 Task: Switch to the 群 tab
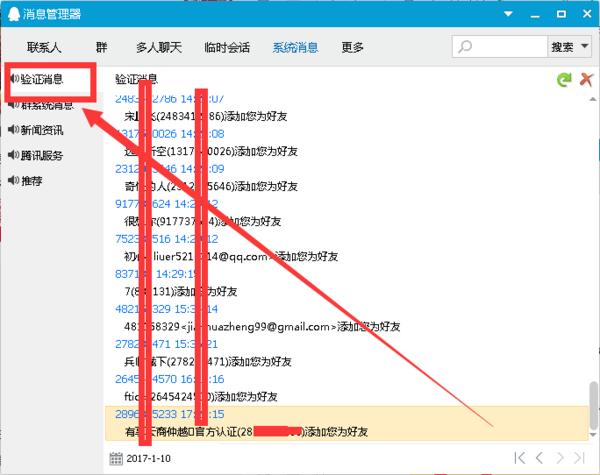coord(101,47)
